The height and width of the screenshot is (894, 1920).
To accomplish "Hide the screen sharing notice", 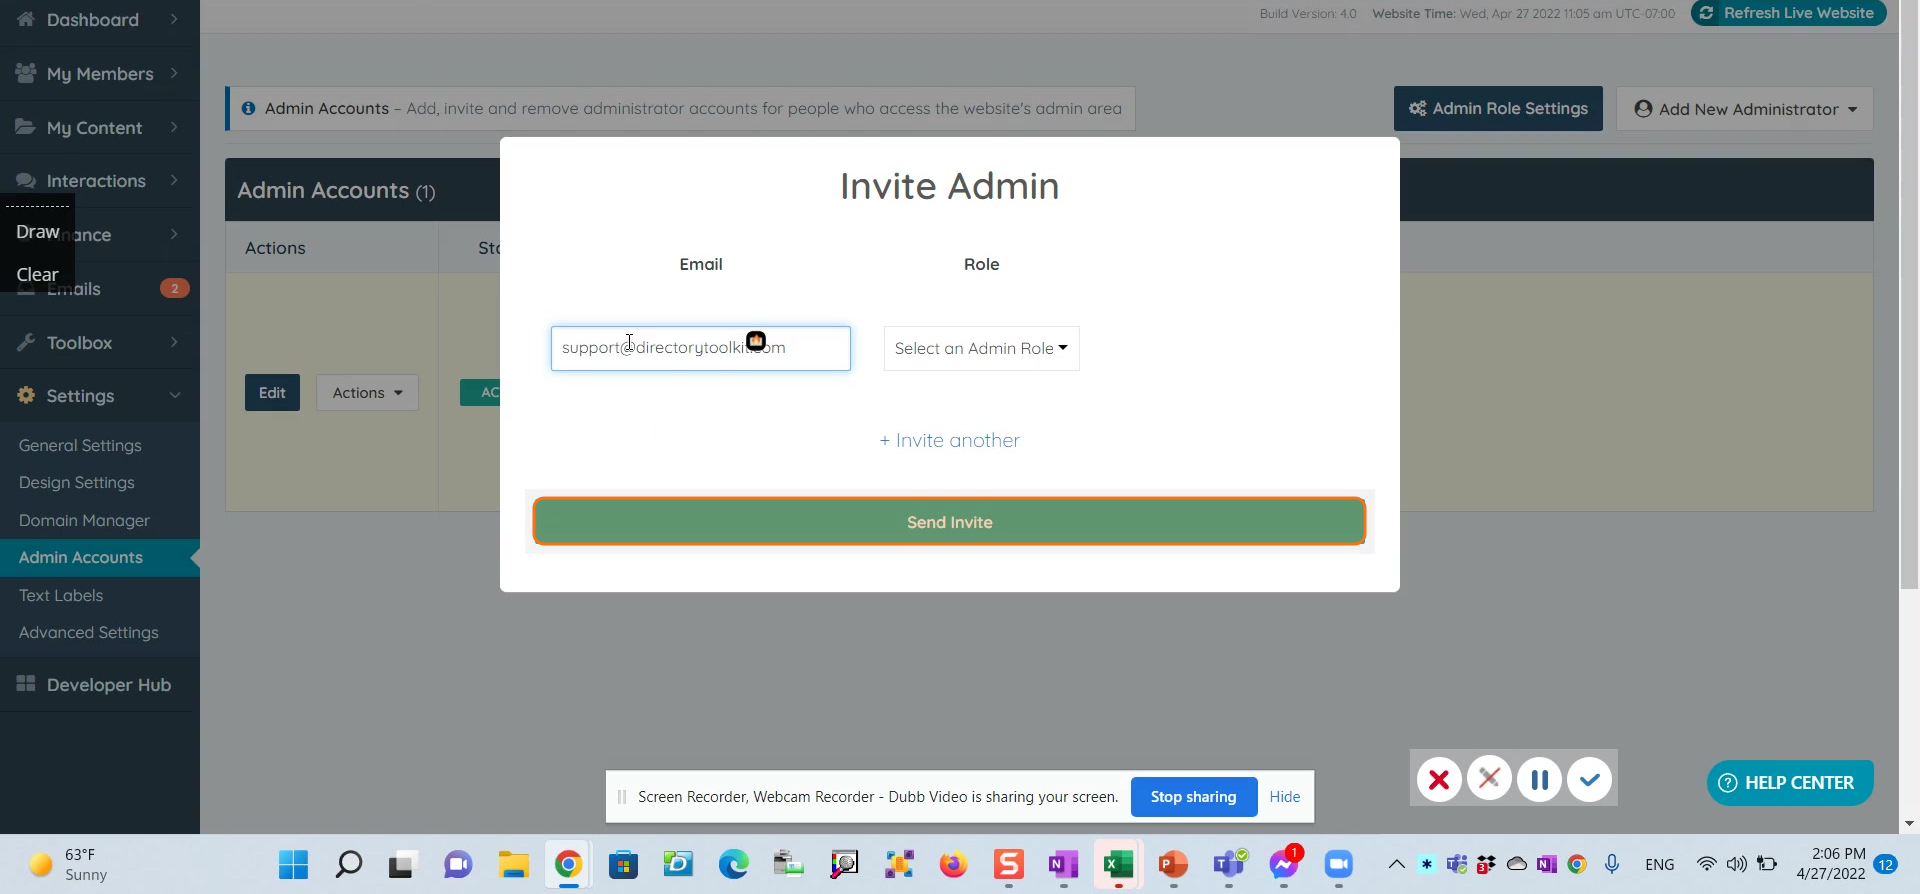I will (1285, 797).
